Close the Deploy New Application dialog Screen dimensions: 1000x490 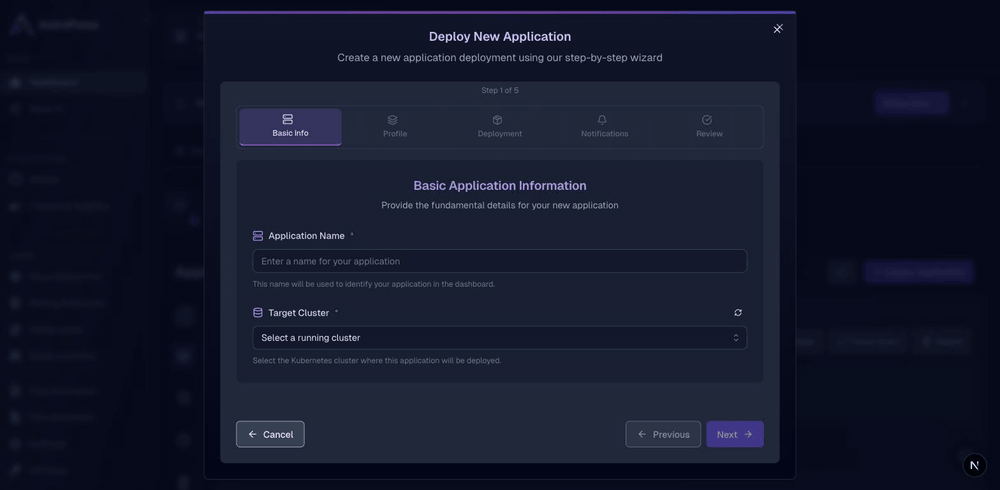pos(777,29)
